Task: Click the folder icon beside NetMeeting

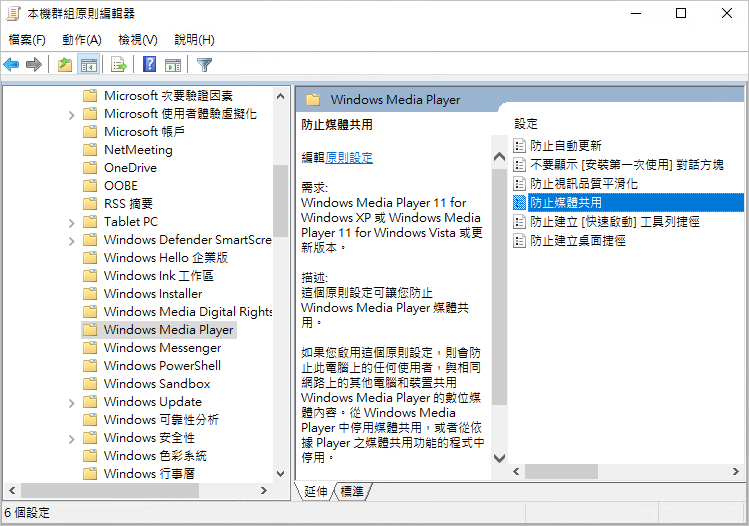Action: (90, 150)
